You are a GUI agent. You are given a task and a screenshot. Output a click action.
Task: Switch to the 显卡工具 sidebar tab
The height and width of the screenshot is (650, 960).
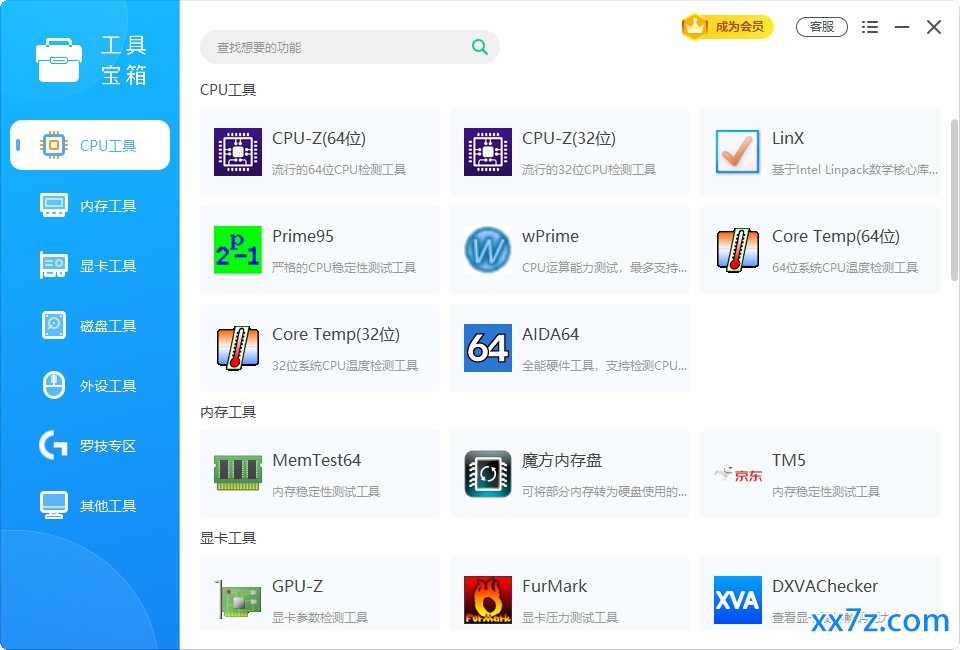[x=90, y=265]
